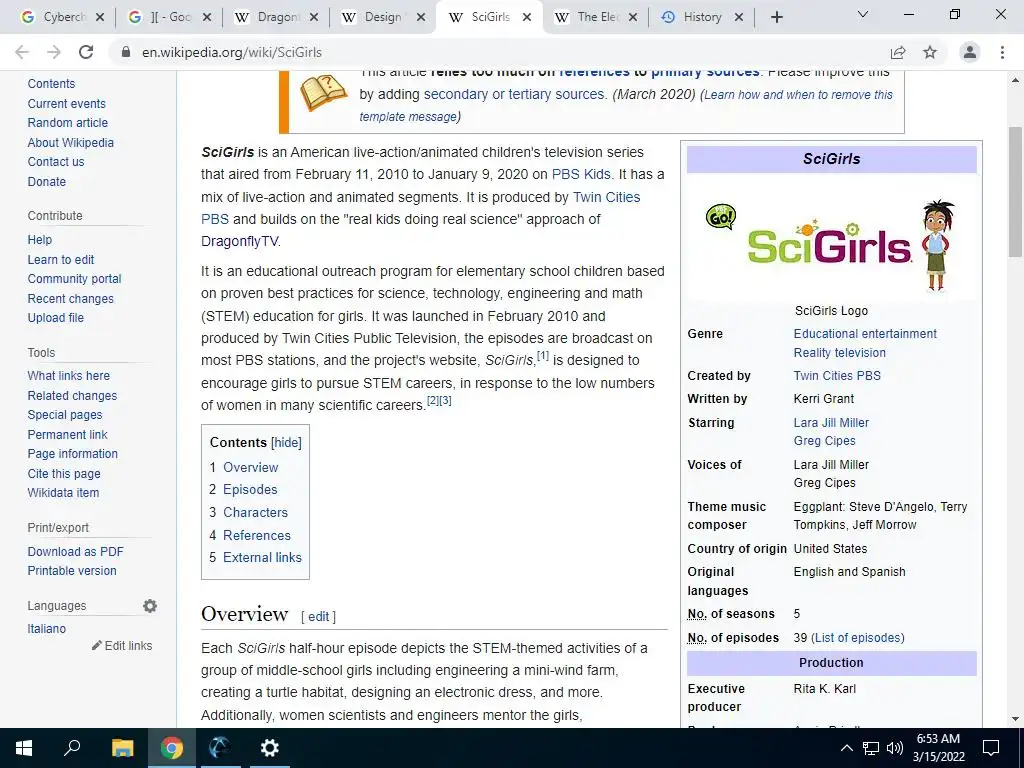
Task: Reload the SciGirls page
Action: coord(86,52)
